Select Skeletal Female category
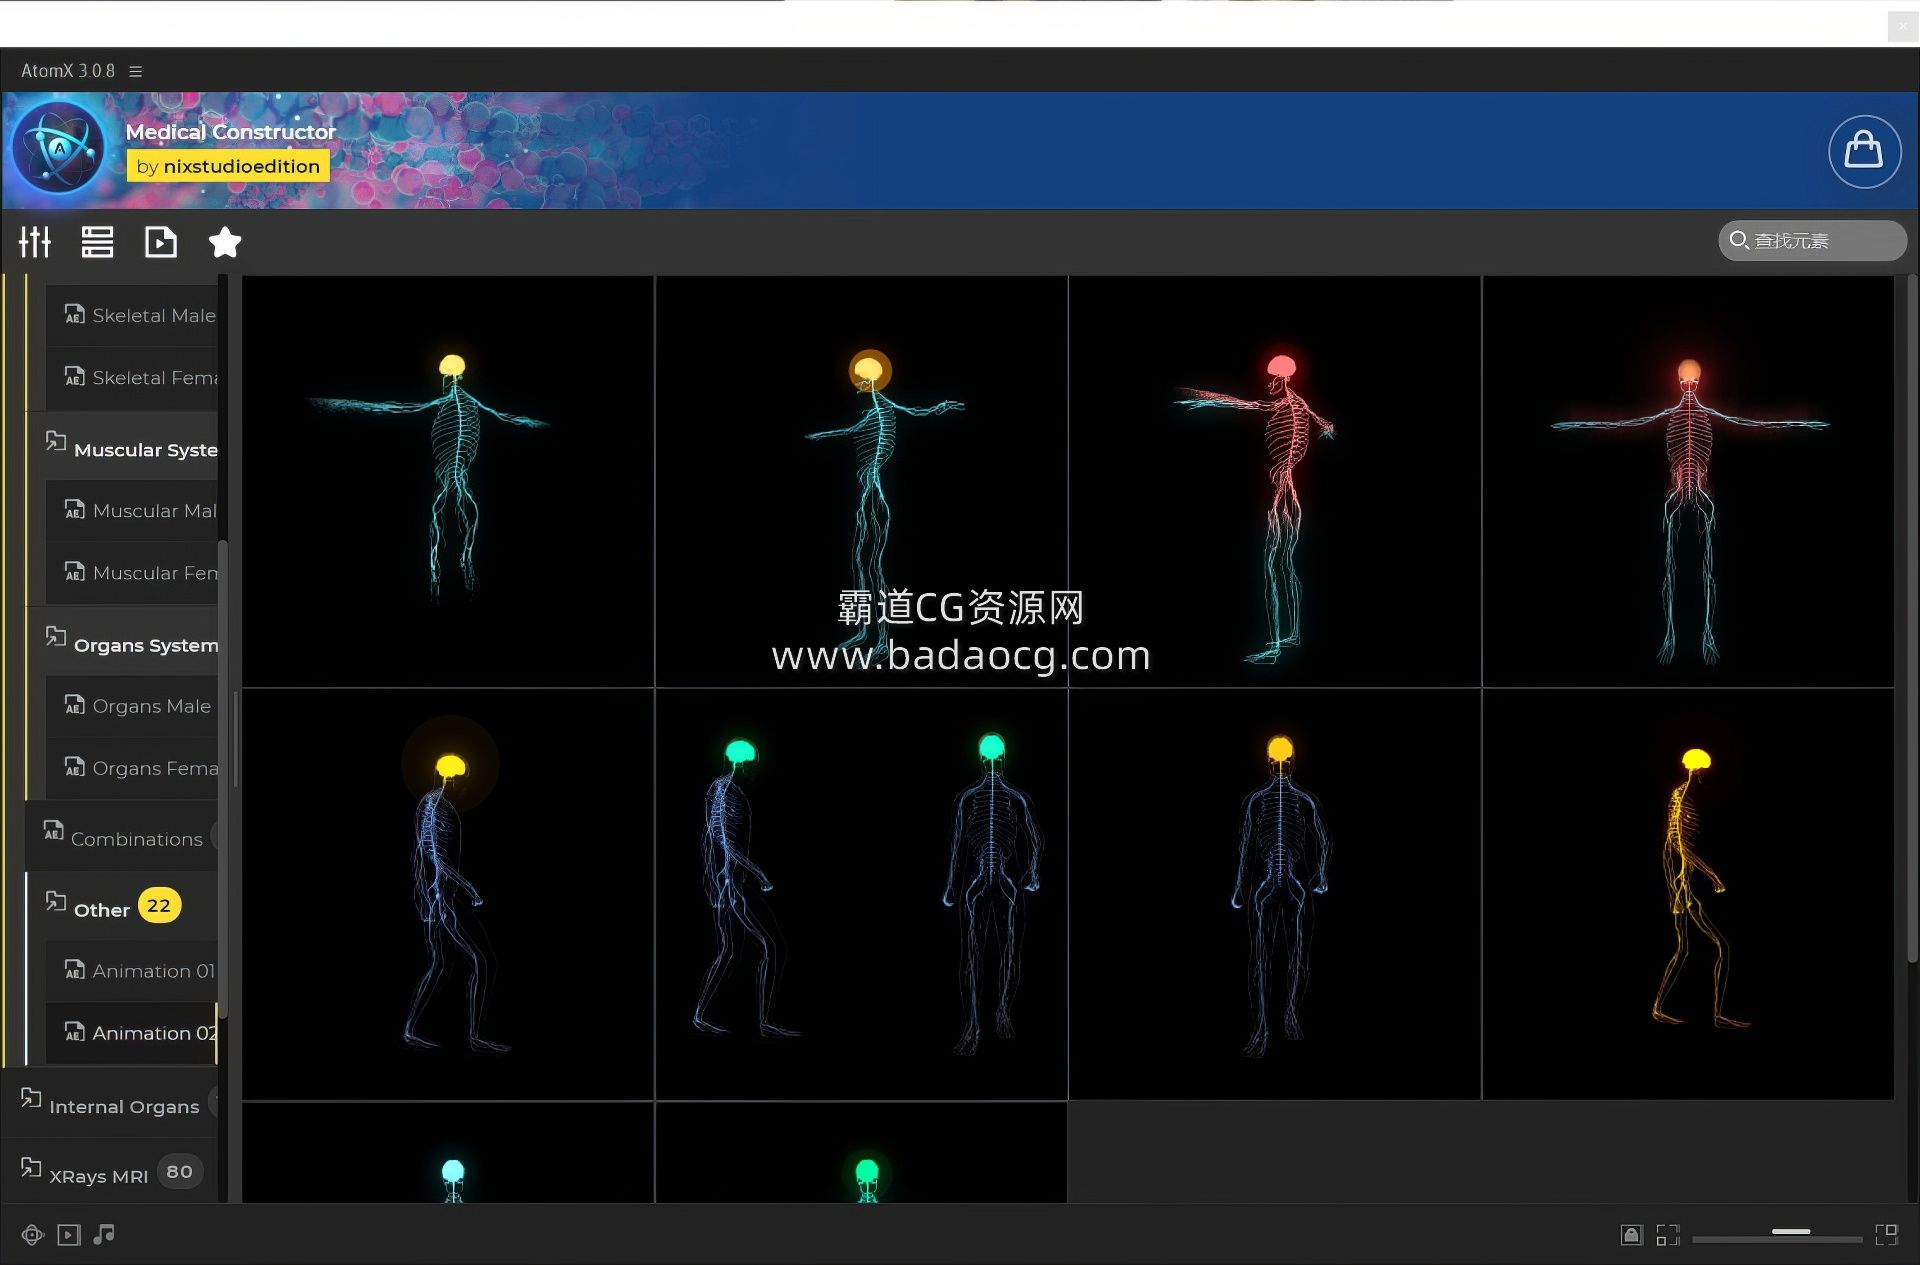1920x1265 pixels. 132,378
